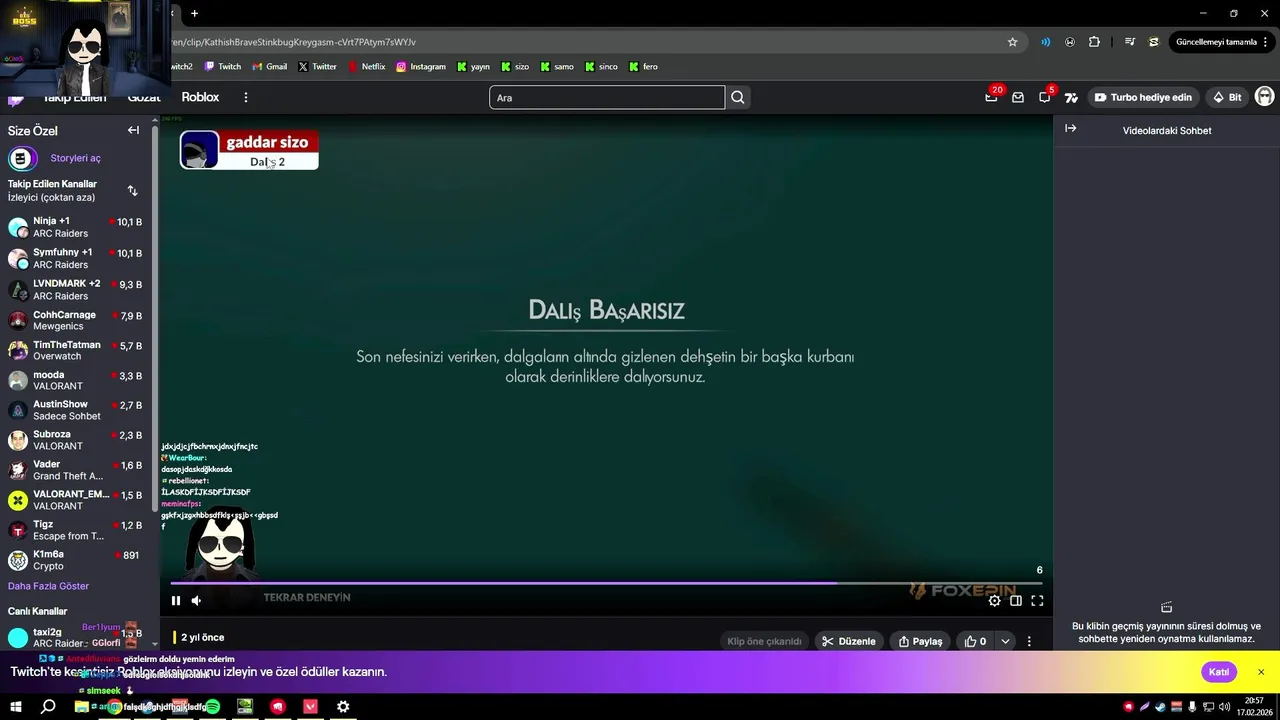The height and width of the screenshot is (720, 1280).
Task: Bookmark this page with the star icon
Action: click(x=1012, y=42)
